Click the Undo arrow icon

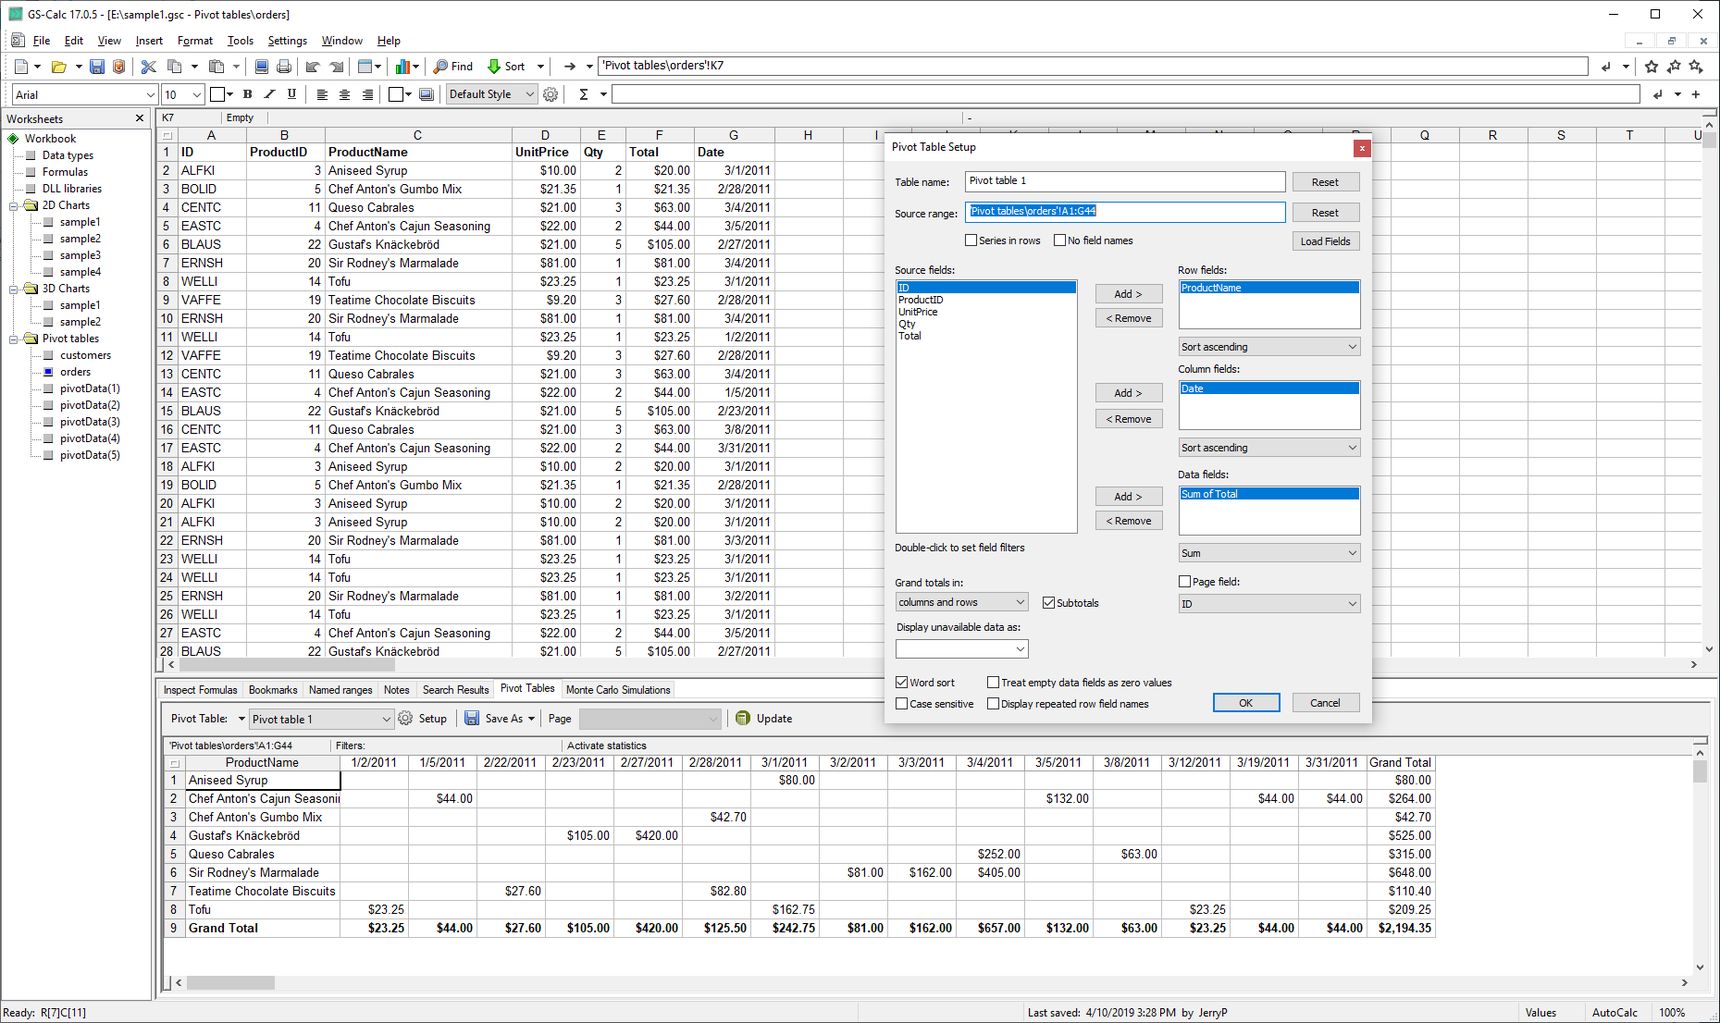(x=312, y=66)
